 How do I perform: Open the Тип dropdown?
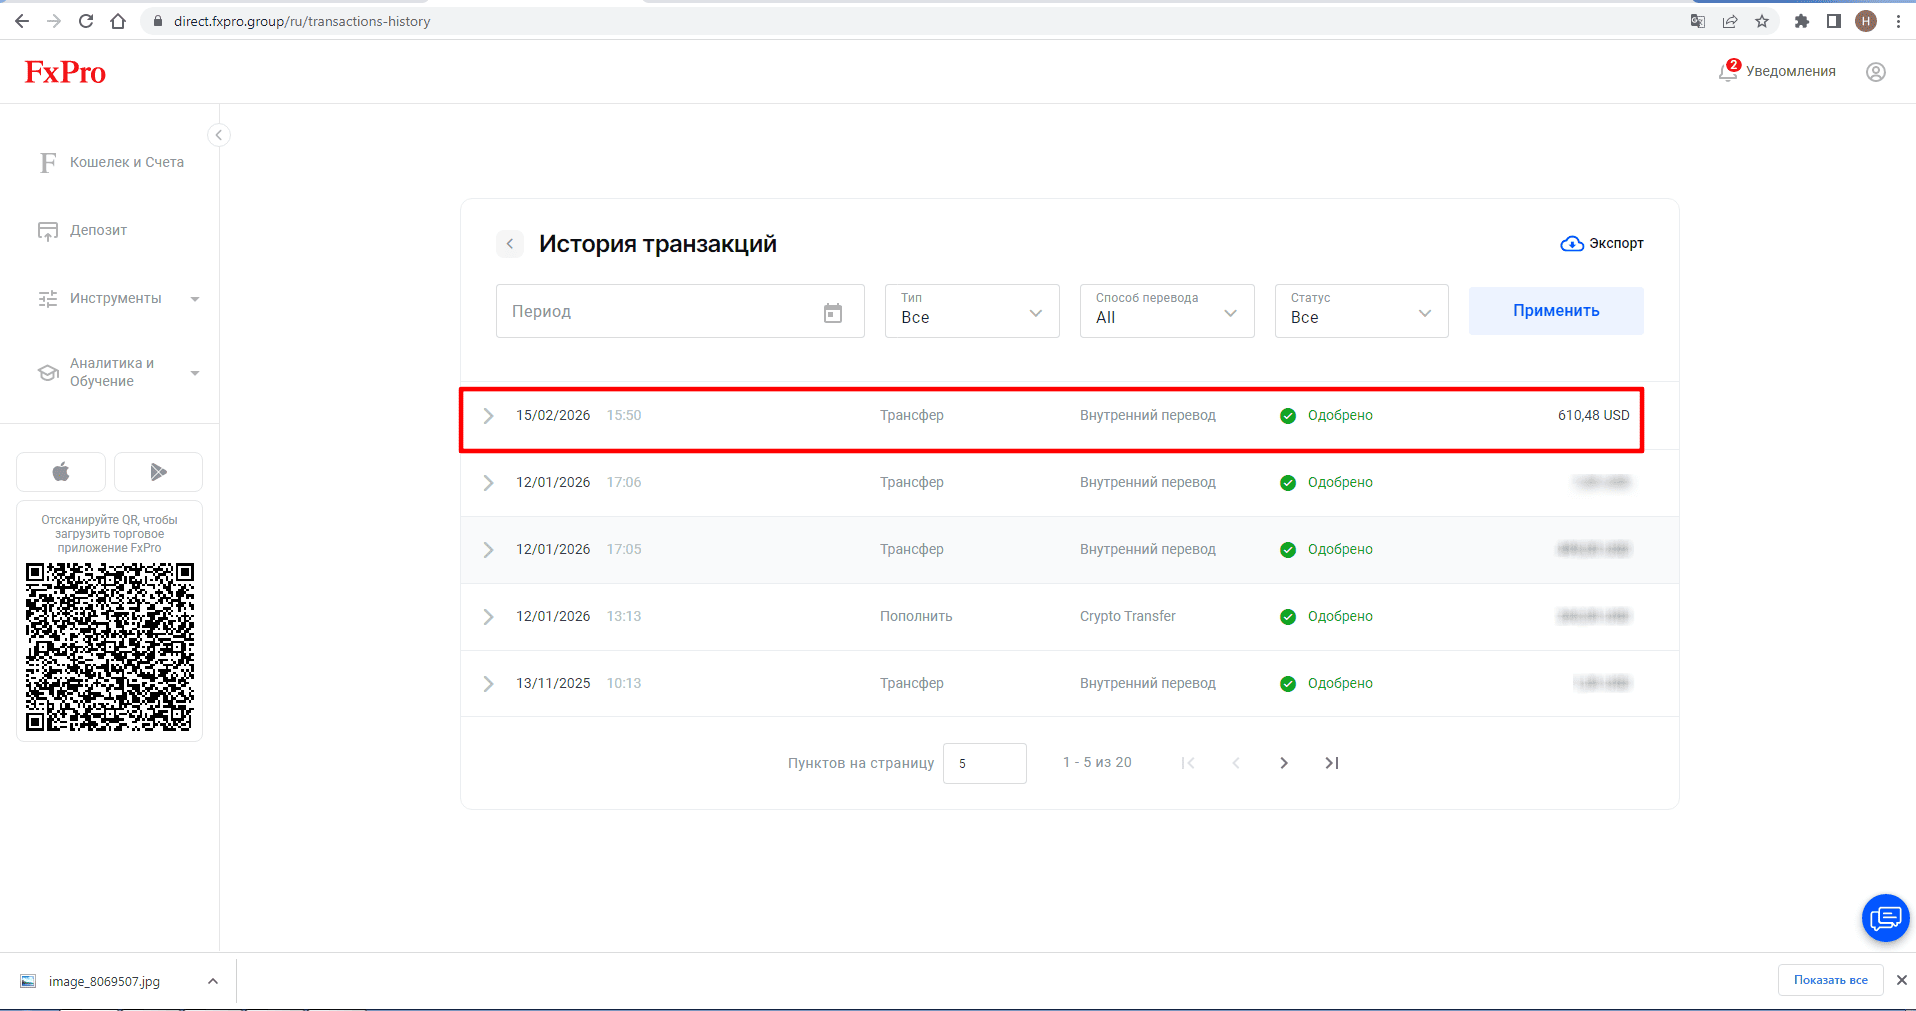tap(972, 311)
